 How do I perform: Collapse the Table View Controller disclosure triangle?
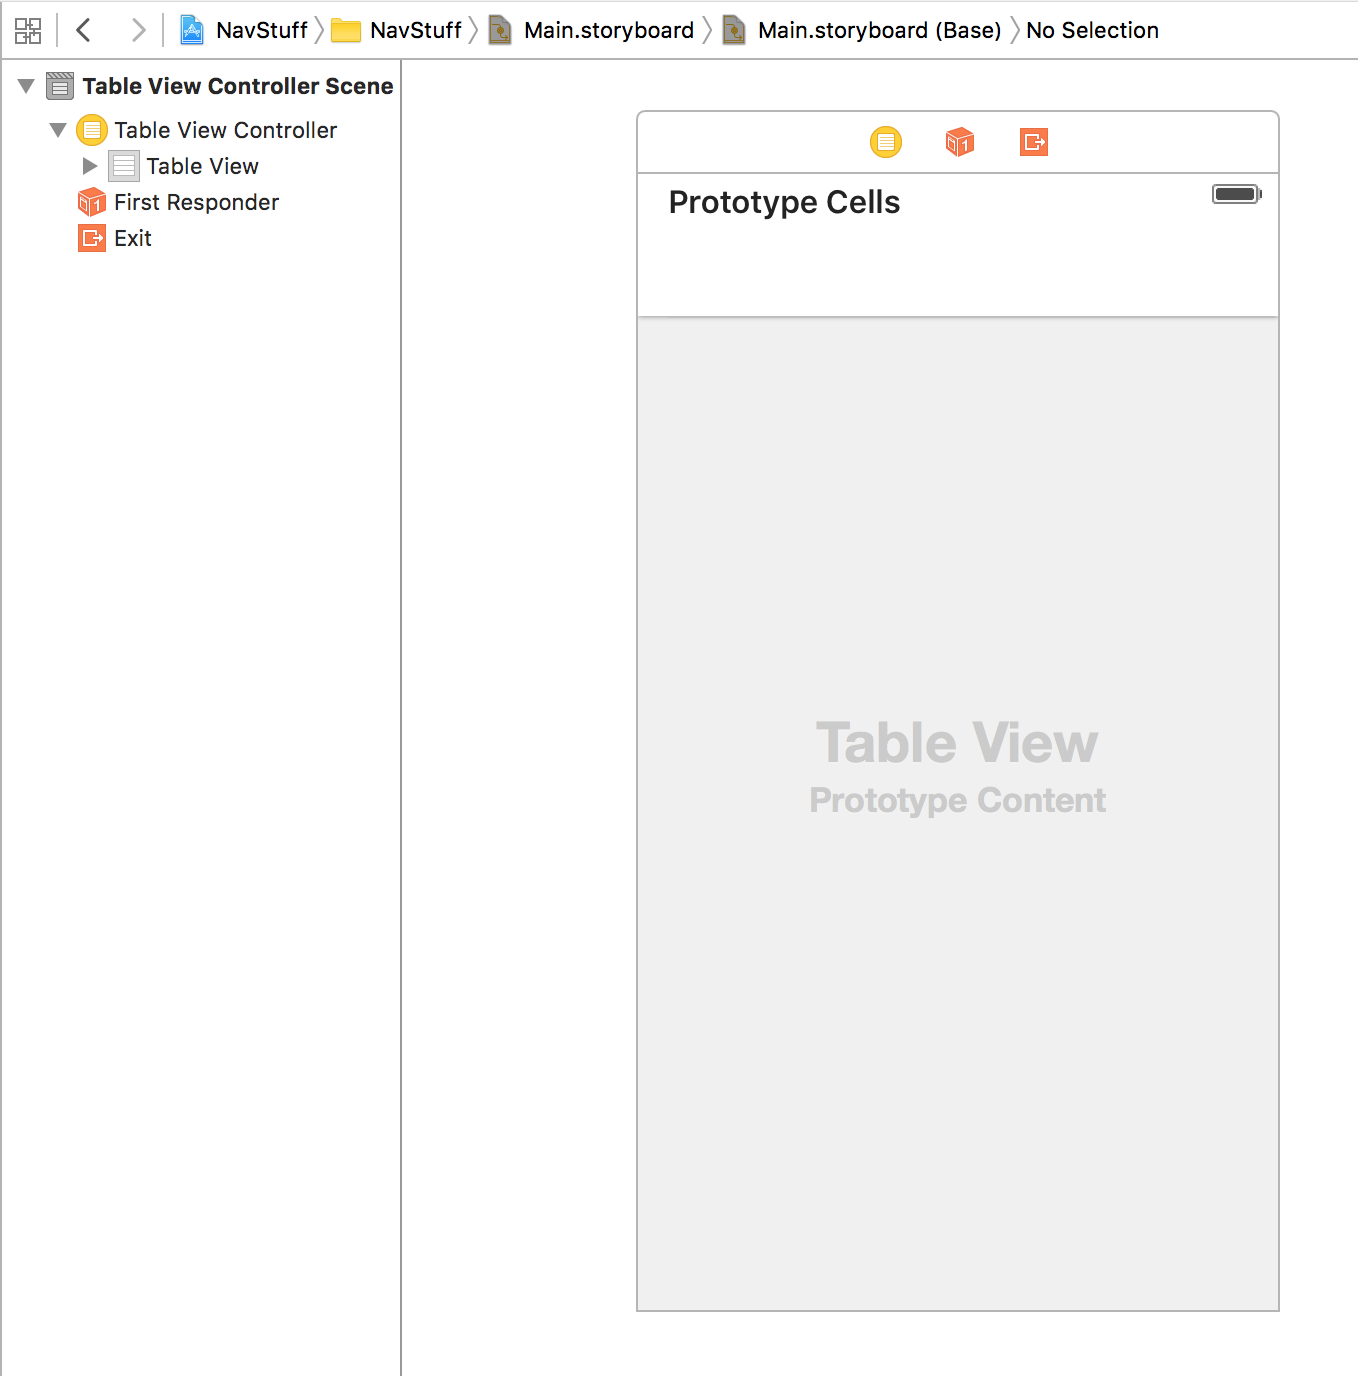pos(58,130)
